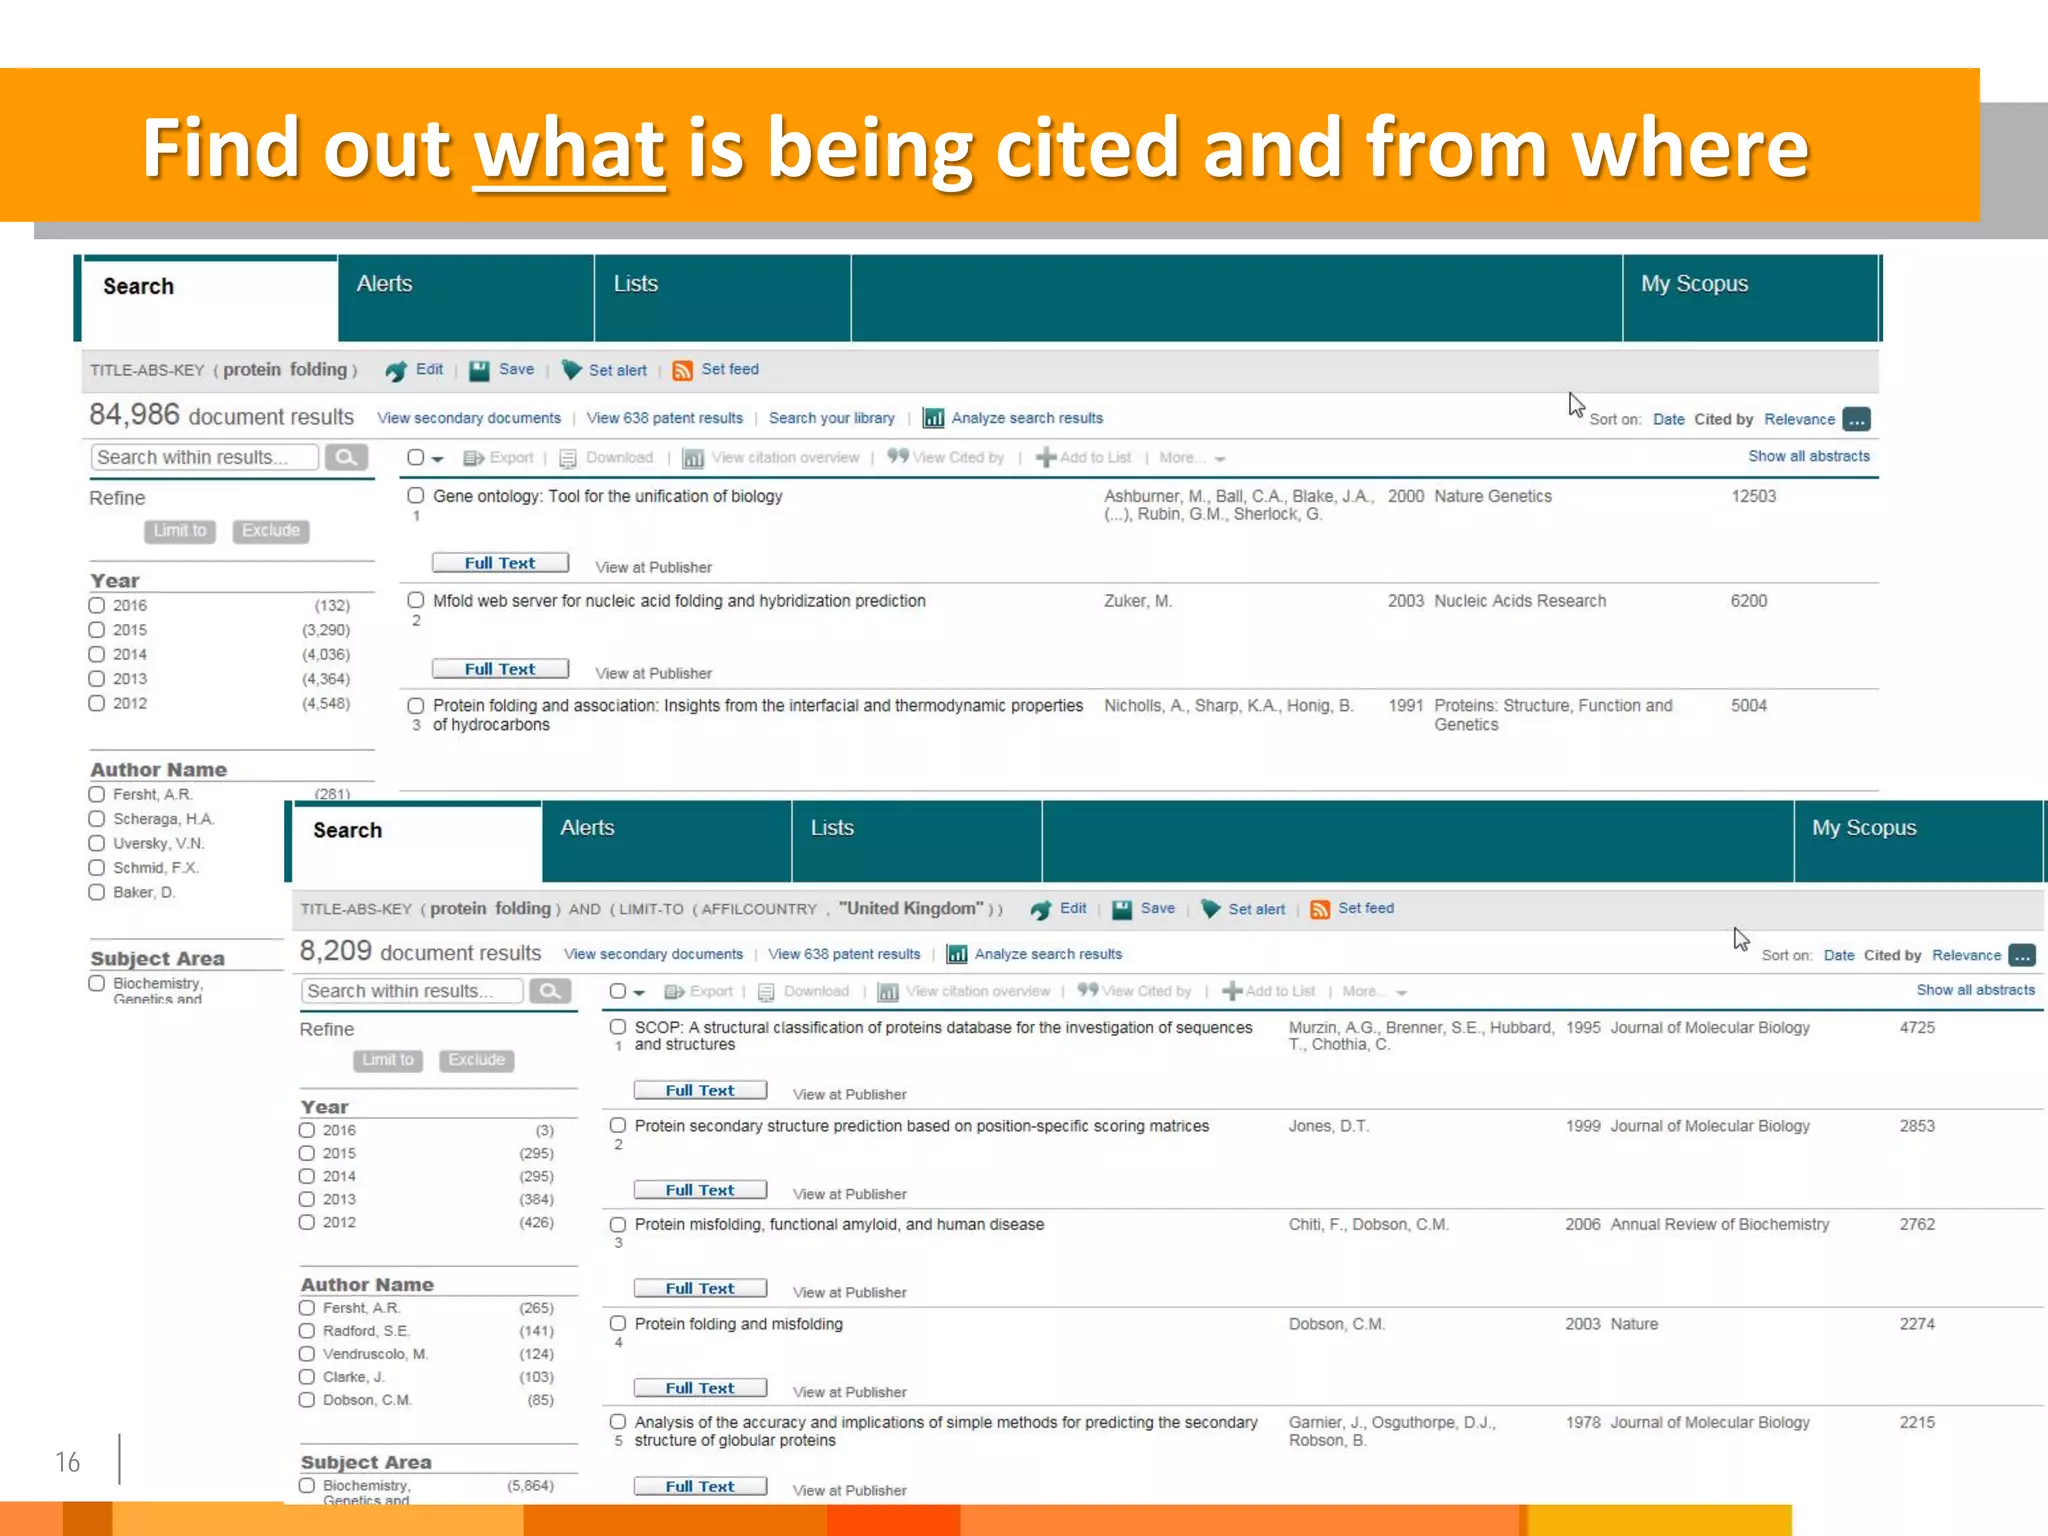Click the Set alert bell icon in upper query bar
Viewport: 2048px width, 1536px height.
pos(571,370)
